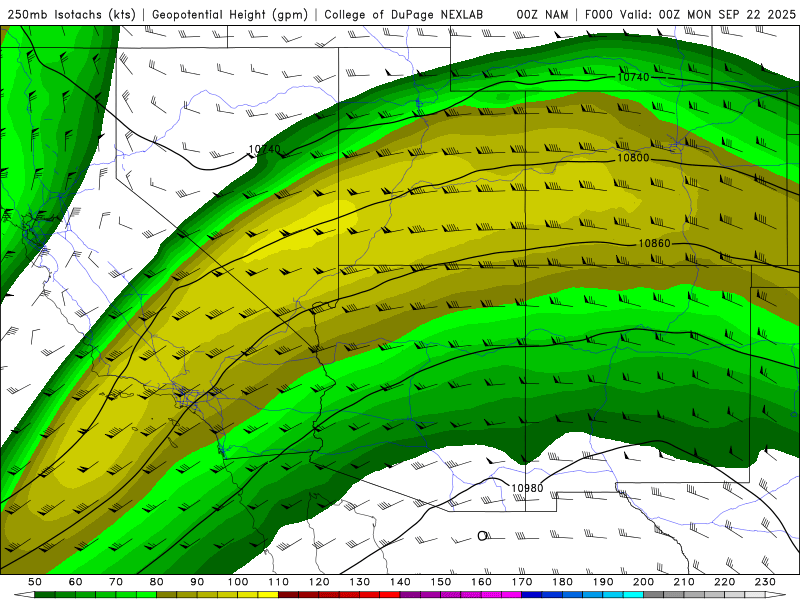Click the 90 value on the color scale
Screen dimensions: 800x600
tap(197, 582)
